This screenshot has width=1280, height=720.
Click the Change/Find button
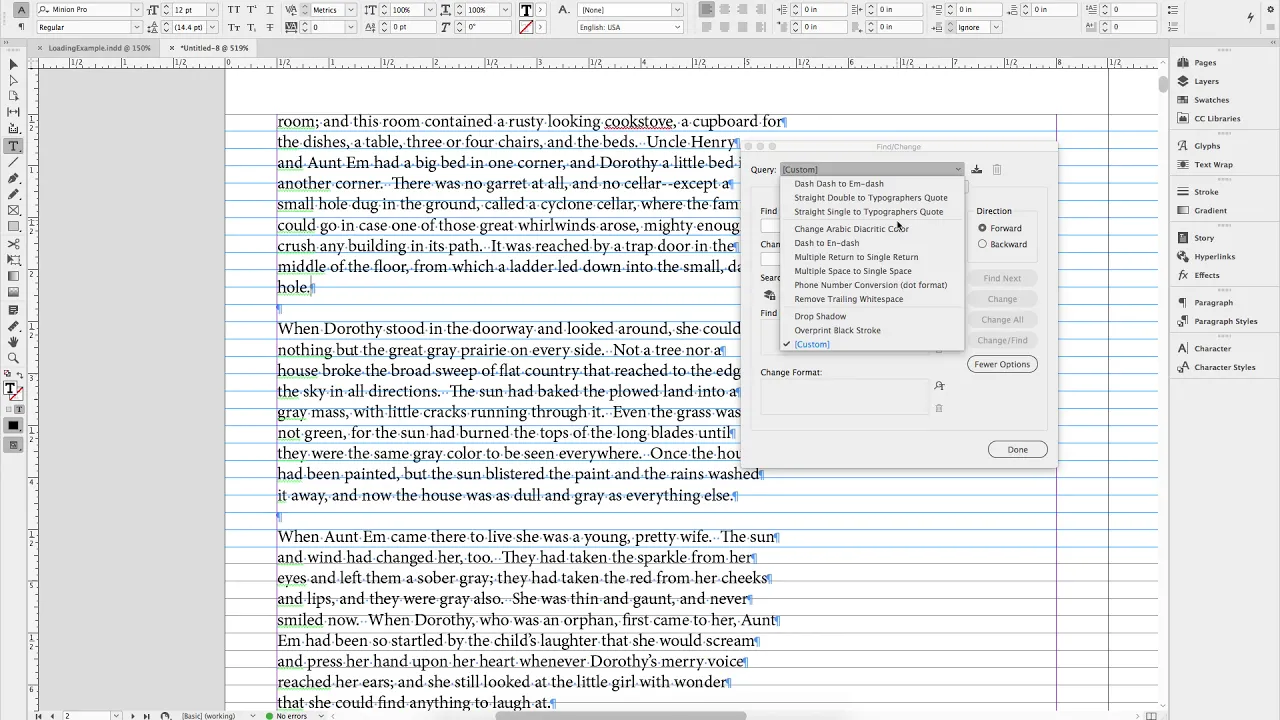[x=1002, y=340]
